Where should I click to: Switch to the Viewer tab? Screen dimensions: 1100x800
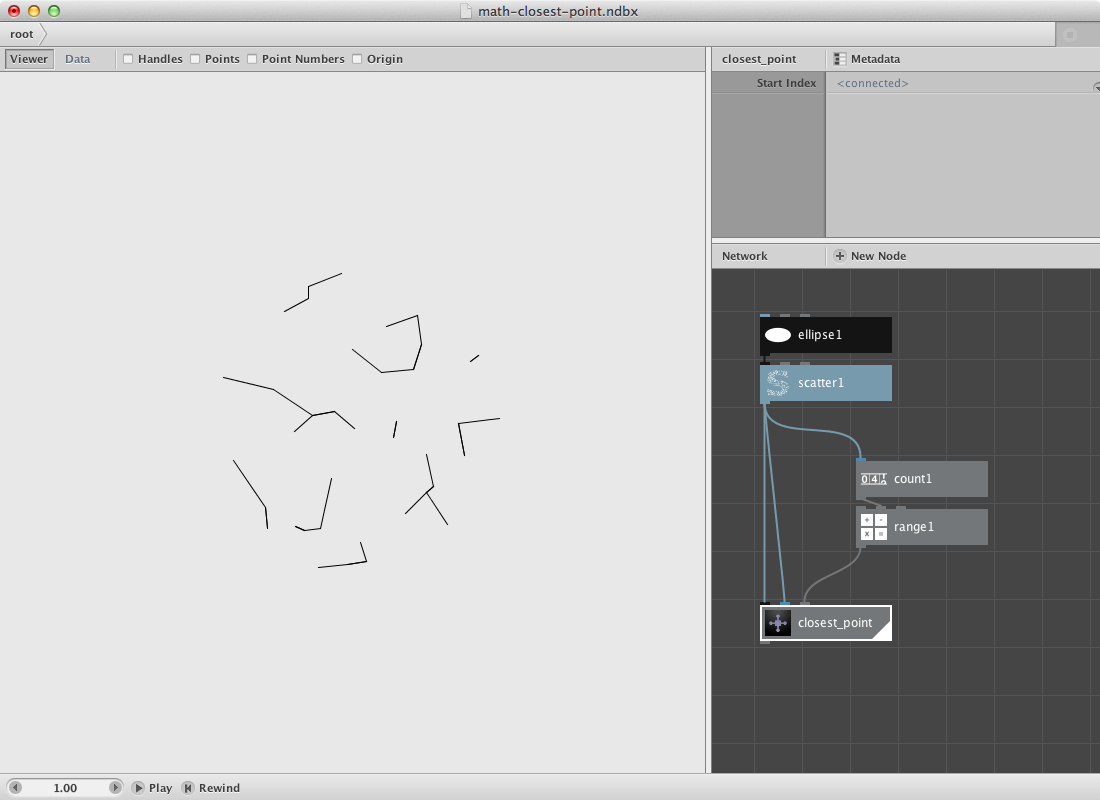(29, 59)
